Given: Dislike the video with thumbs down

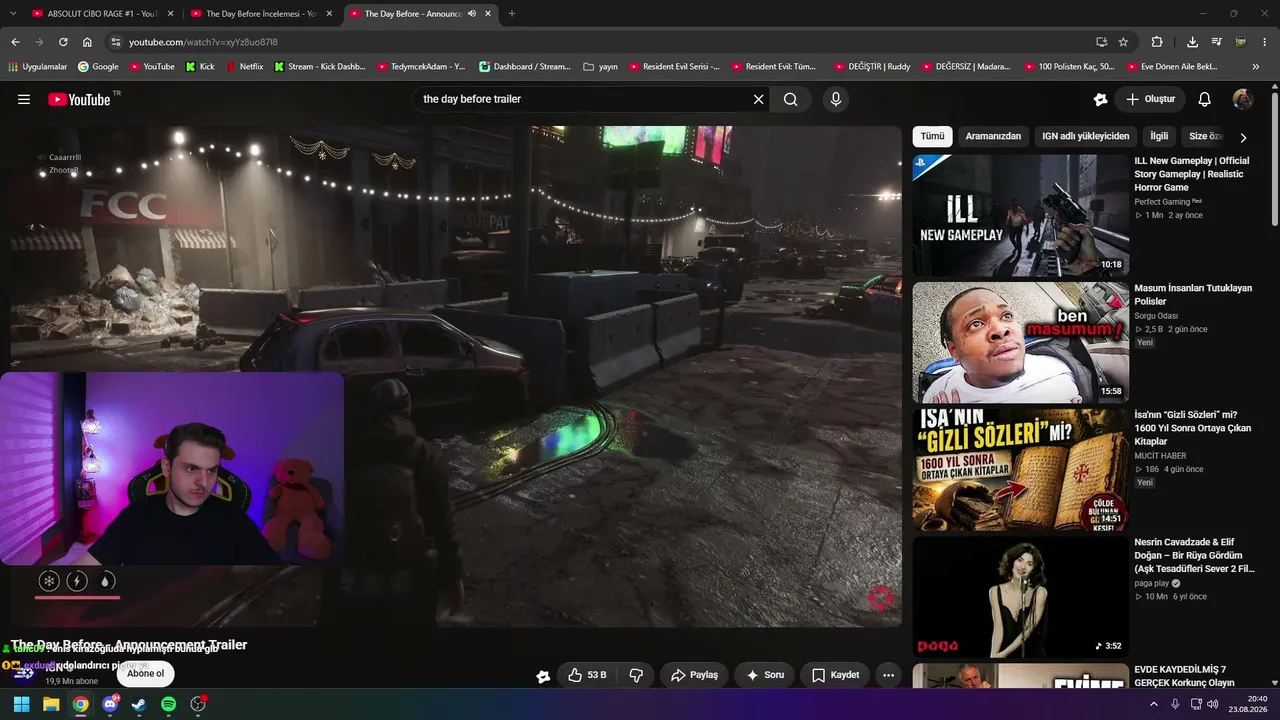Looking at the screenshot, I should pos(636,675).
